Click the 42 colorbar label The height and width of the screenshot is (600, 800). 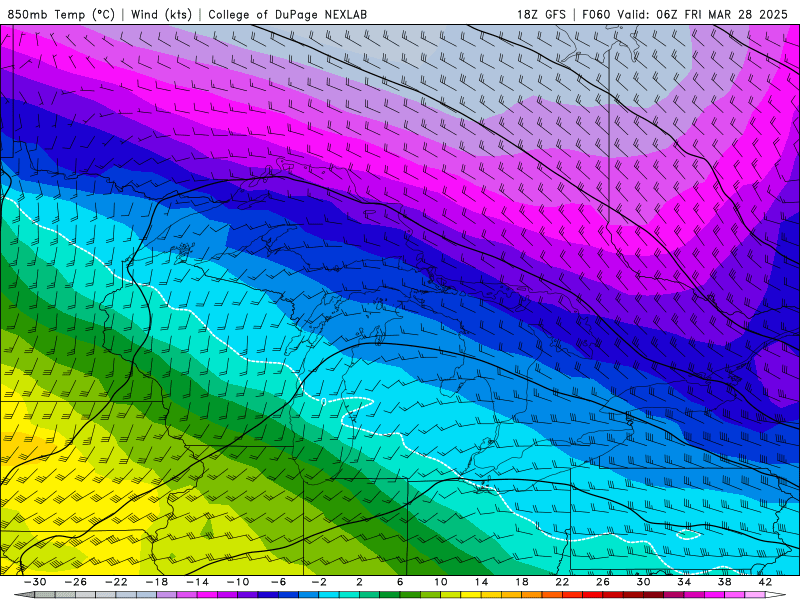pyautogui.click(x=765, y=582)
